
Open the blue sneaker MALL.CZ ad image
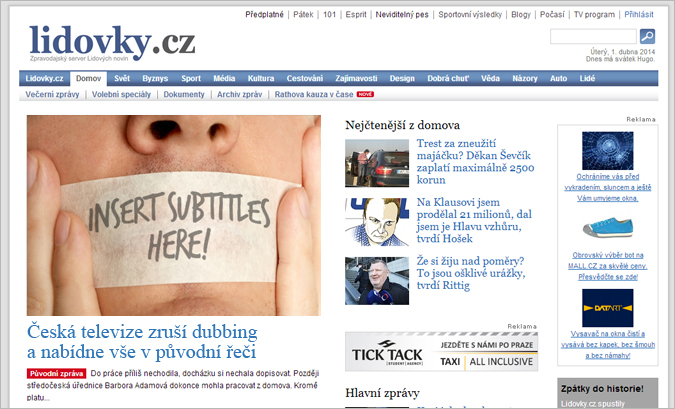pos(607,227)
